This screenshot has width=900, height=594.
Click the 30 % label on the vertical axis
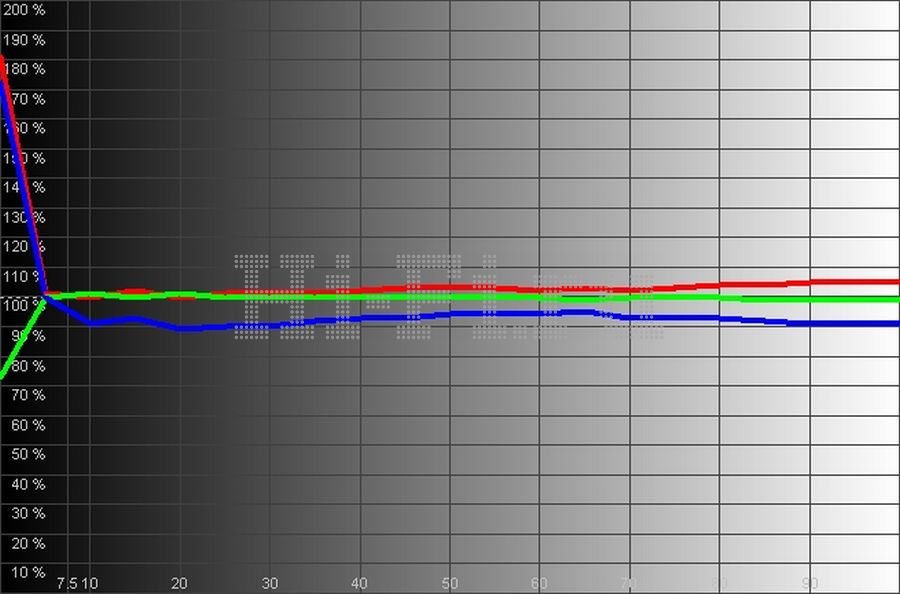[x=26, y=513]
